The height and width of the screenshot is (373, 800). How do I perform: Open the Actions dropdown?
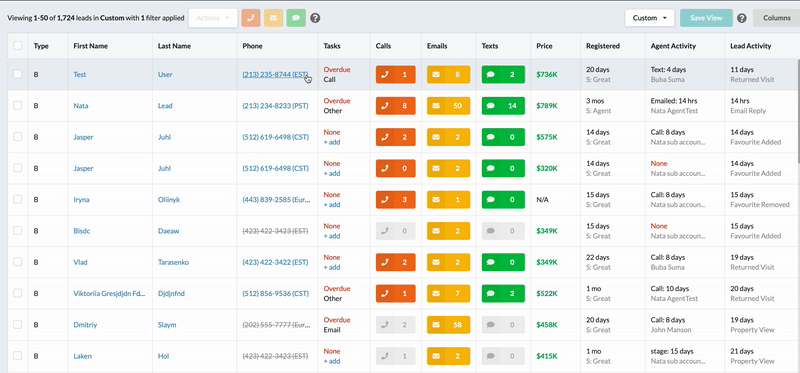(x=213, y=18)
